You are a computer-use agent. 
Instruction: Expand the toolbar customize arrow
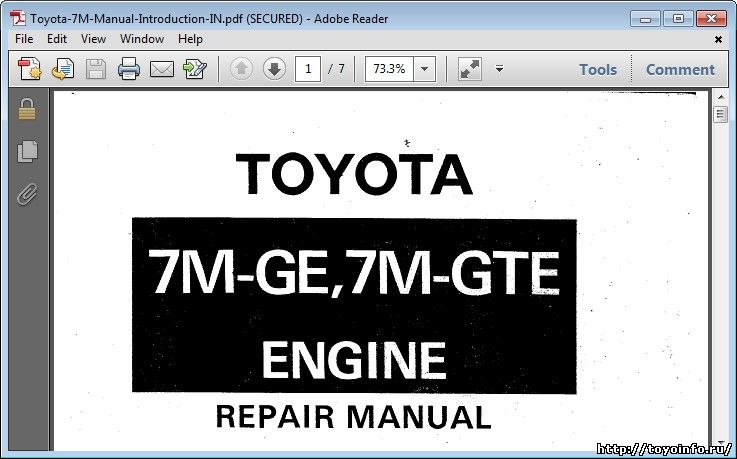tap(500, 69)
